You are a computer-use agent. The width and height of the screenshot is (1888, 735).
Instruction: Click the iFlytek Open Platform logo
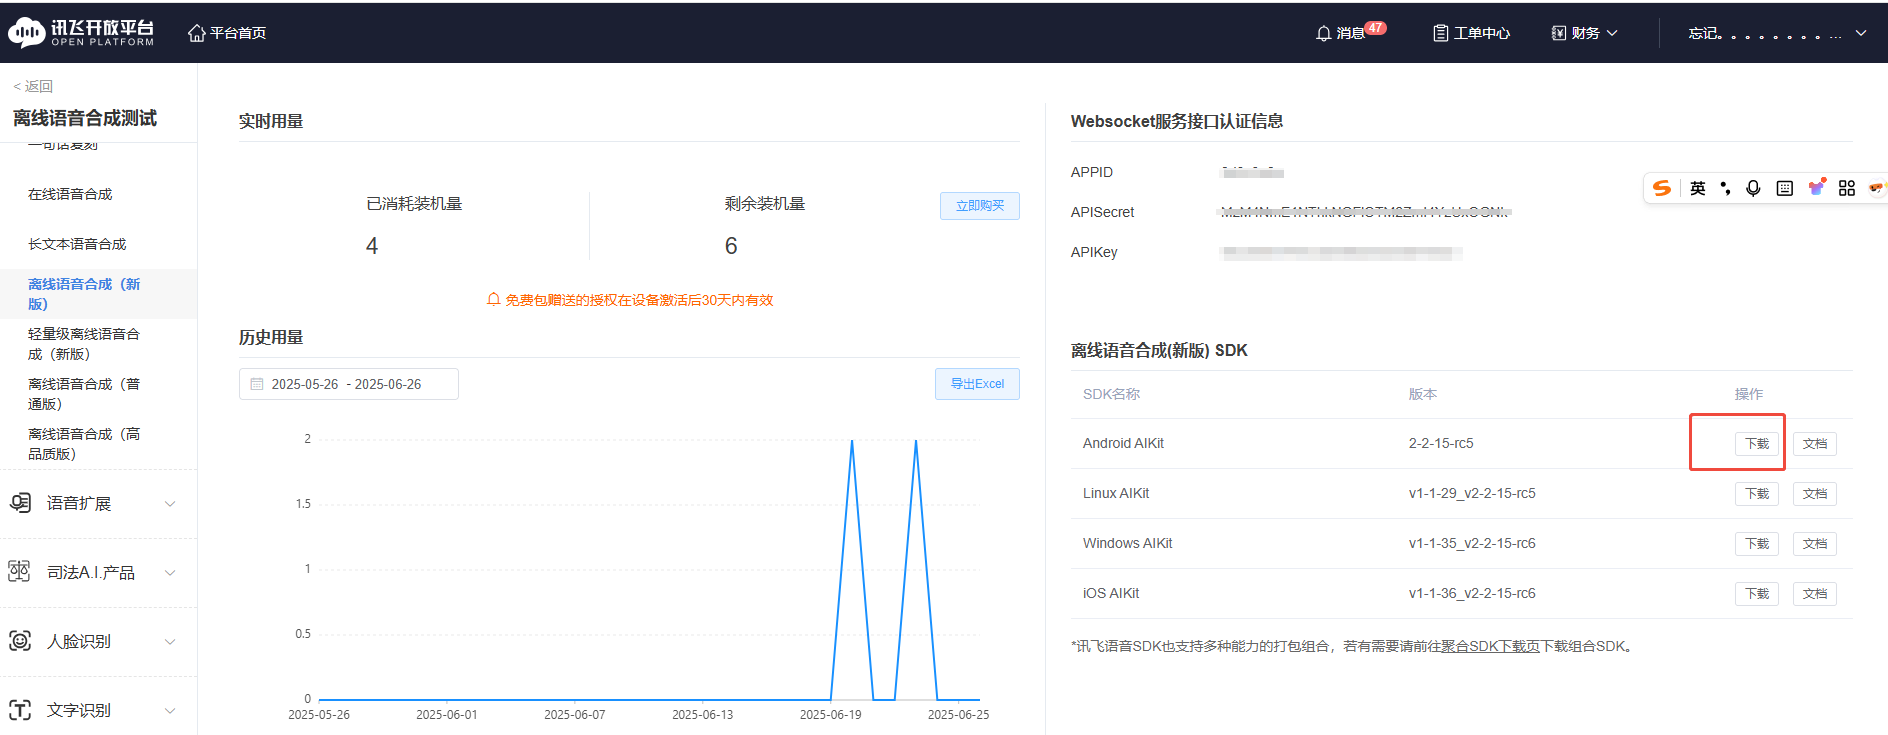(x=81, y=32)
